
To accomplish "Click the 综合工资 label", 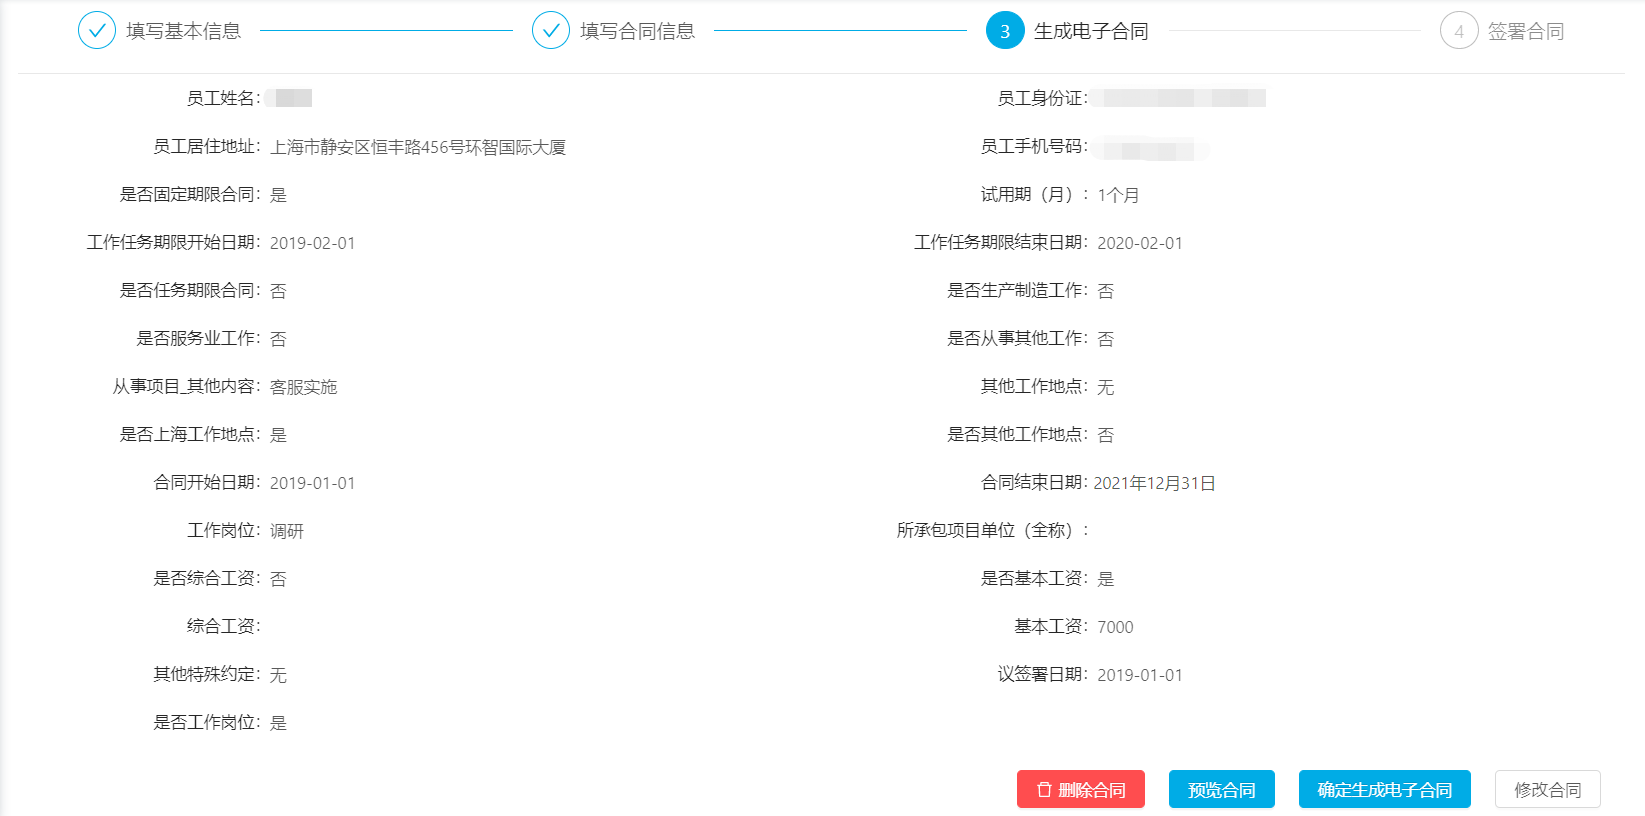I will (x=224, y=627).
